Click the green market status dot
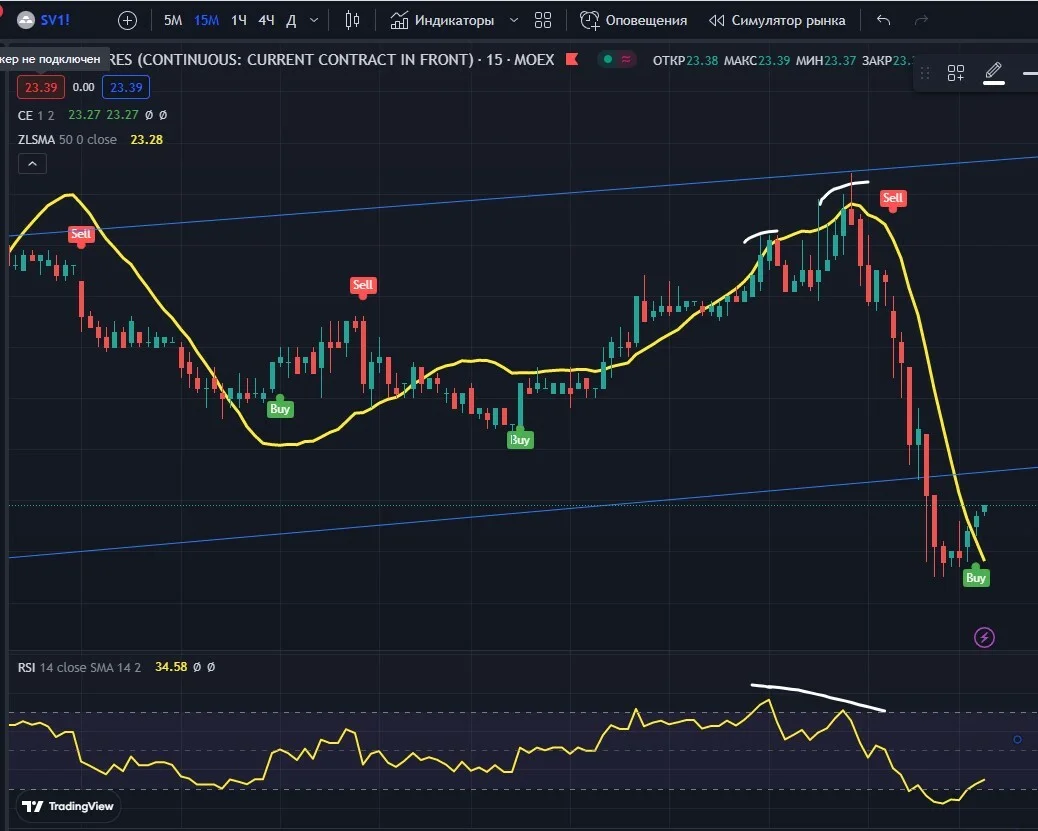The width and height of the screenshot is (1038, 831). (x=608, y=59)
